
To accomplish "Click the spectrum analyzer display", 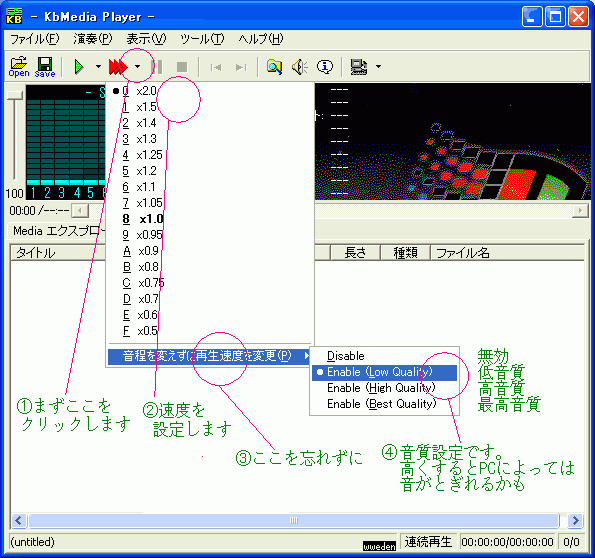I will point(66,142).
